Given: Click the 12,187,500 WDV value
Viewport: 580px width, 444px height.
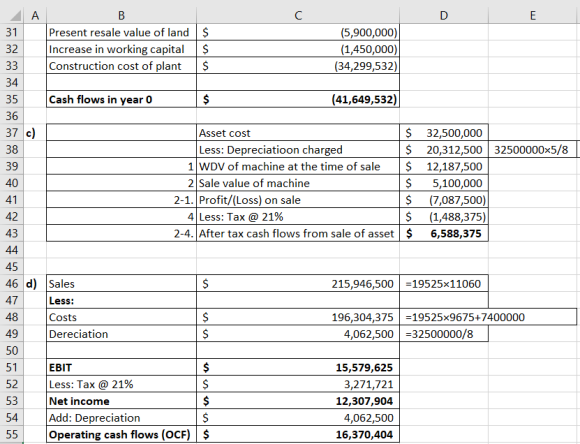Looking at the screenshot, I should click(444, 166).
